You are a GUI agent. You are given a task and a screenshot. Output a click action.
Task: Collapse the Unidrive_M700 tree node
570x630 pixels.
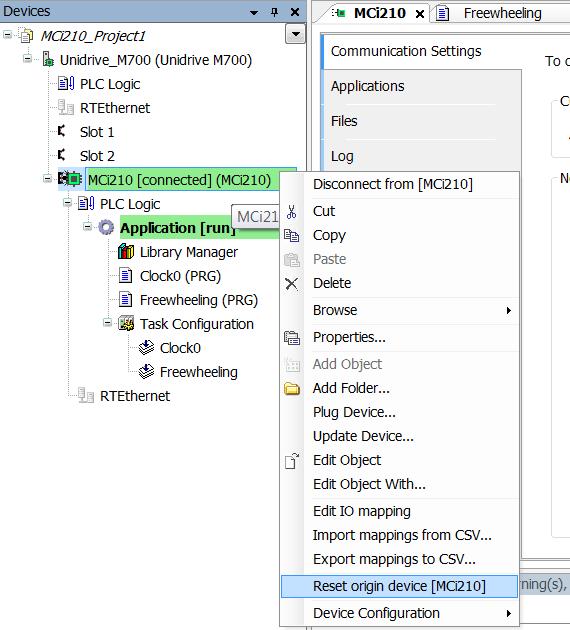click(27, 59)
